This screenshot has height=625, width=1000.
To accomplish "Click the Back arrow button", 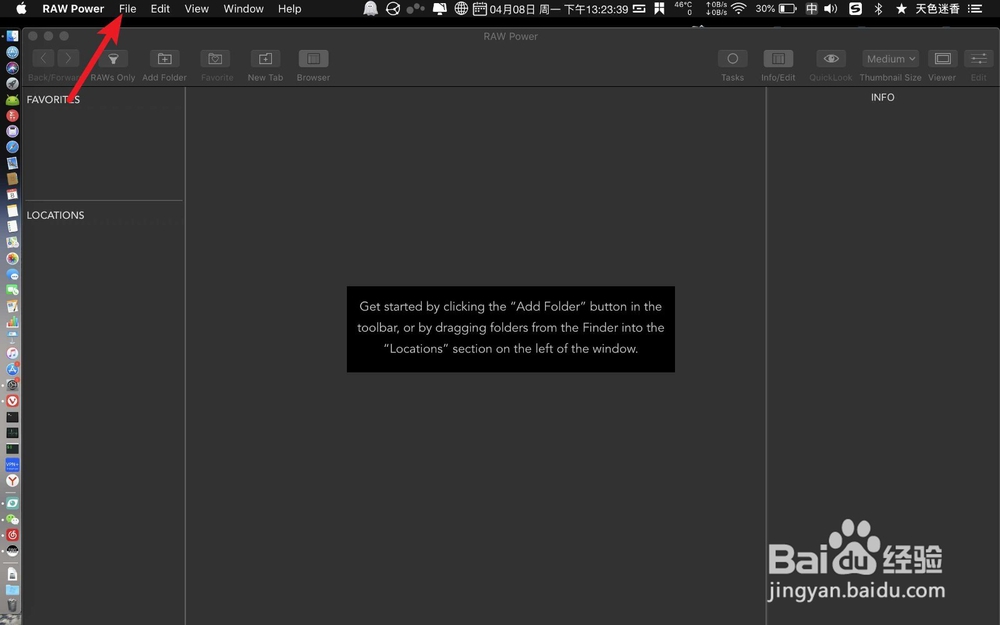I will point(43,59).
